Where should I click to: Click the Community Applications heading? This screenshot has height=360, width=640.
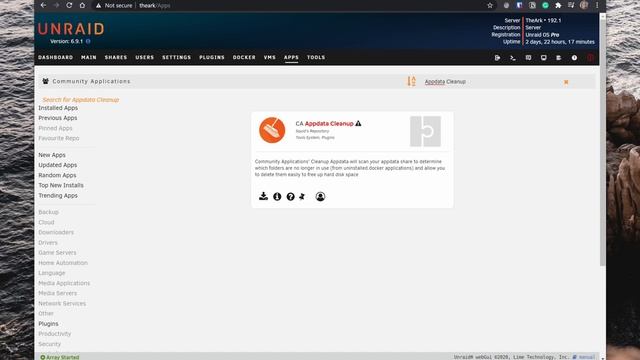click(91, 81)
